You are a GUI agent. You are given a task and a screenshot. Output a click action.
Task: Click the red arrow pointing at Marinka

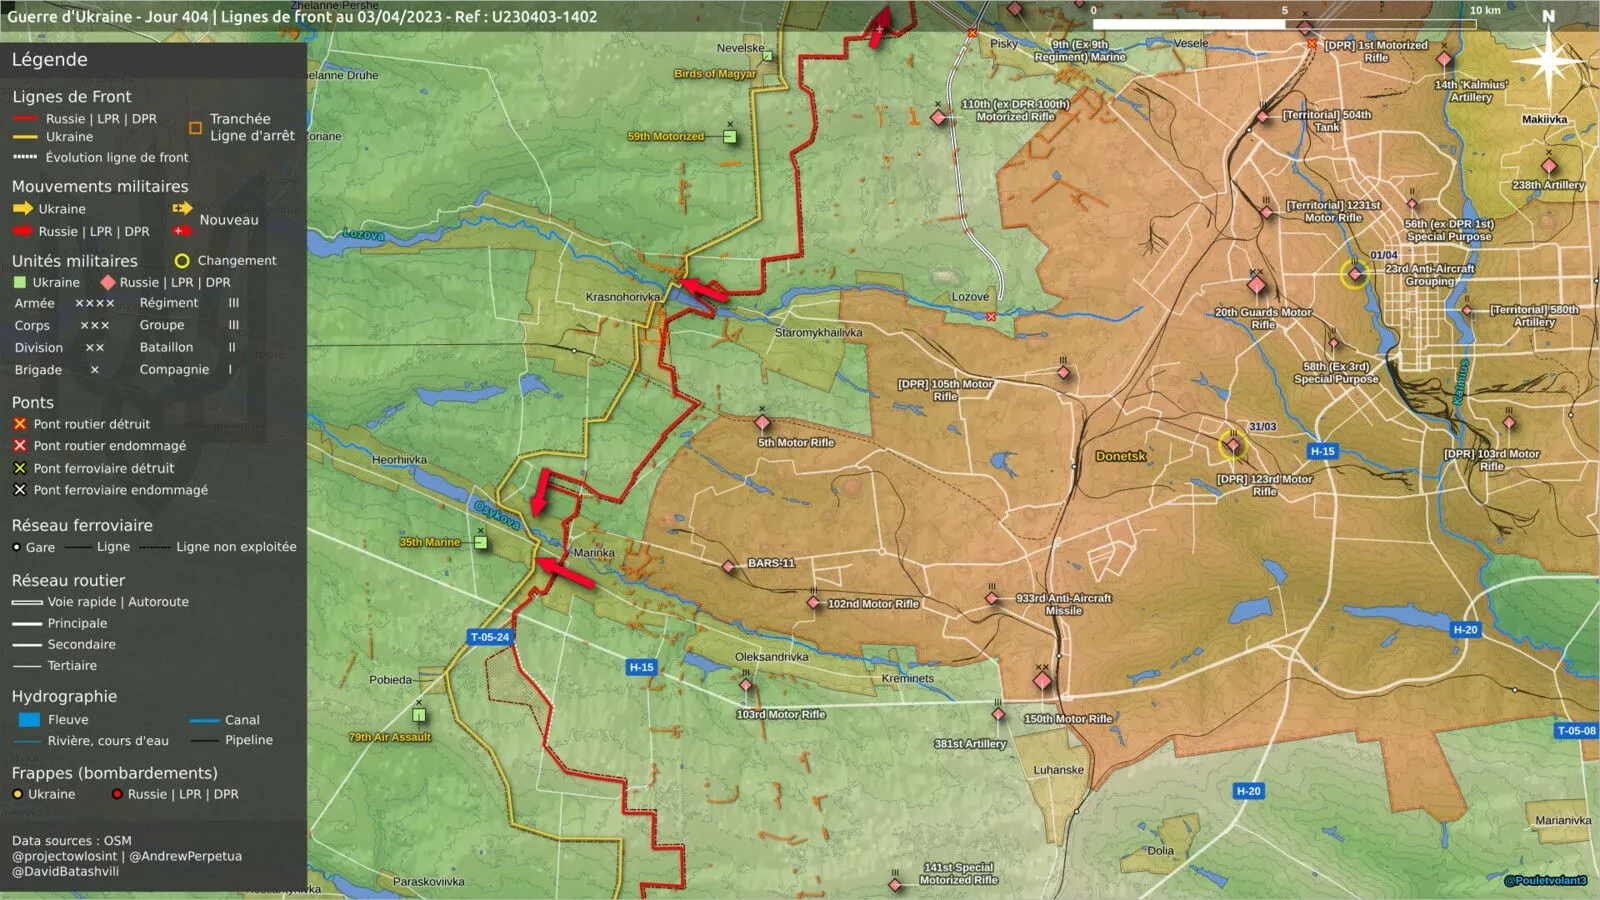click(565, 572)
